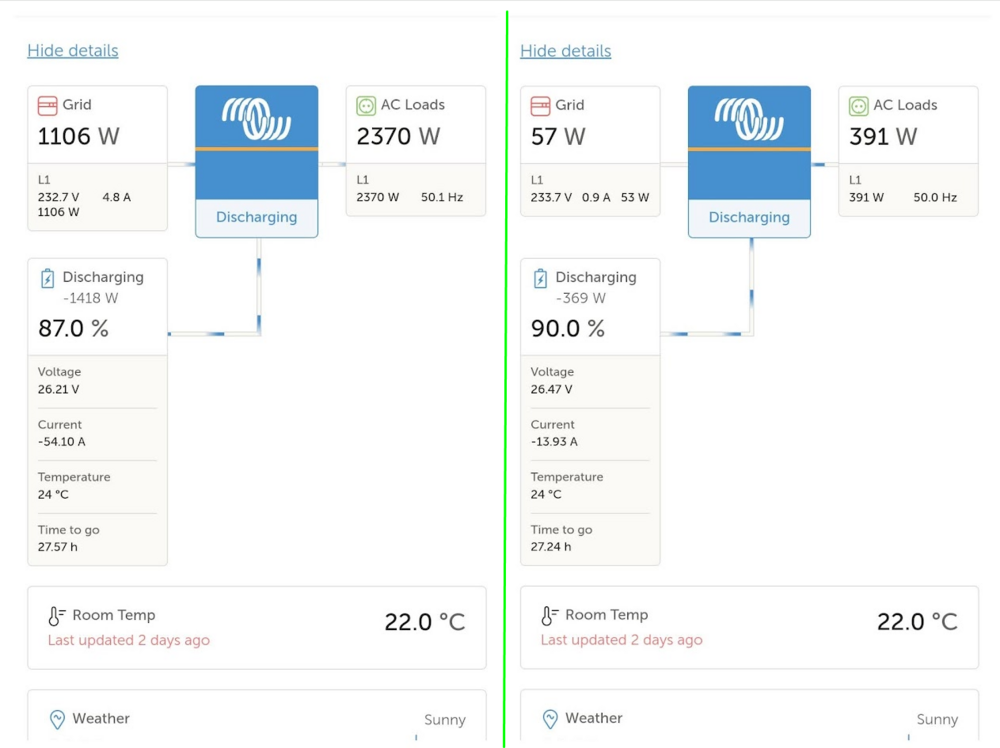Click the Weather location icon in right panel
The height and width of the screenshot is (748, 1000).
click(x=549, y=719)
